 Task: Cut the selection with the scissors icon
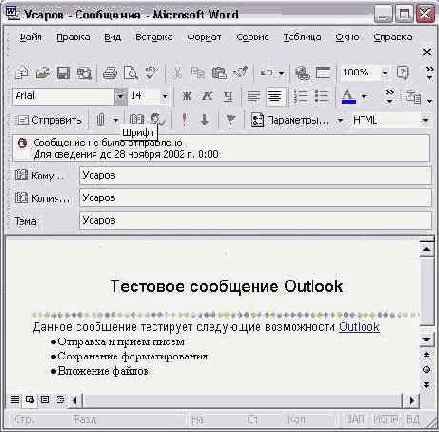coord(178,73)
